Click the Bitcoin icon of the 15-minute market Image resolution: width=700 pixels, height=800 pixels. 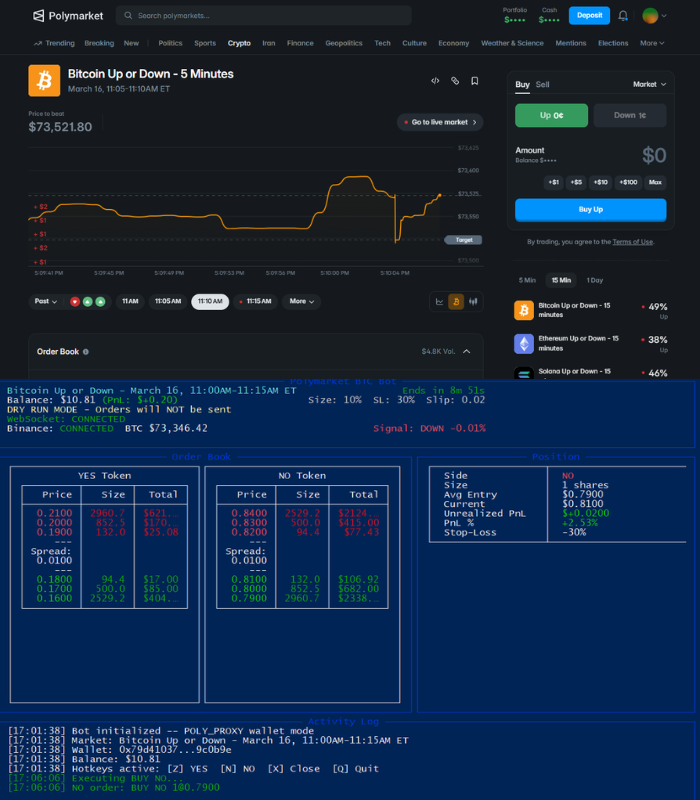(524, 310)
